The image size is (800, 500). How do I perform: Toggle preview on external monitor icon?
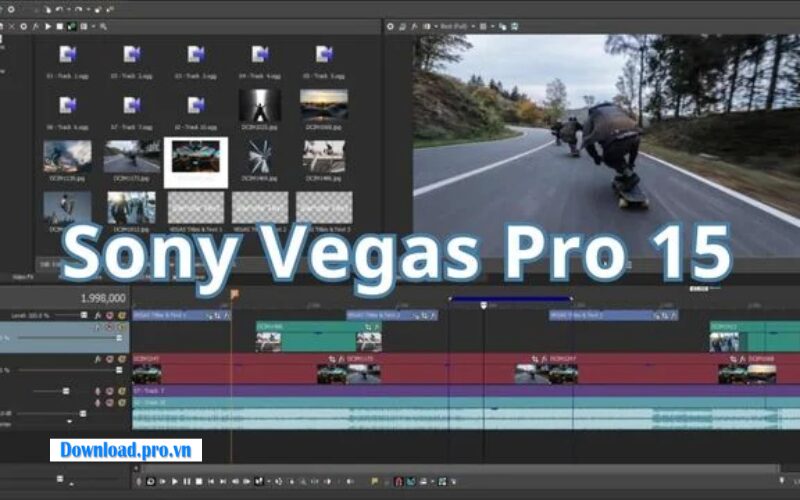click(402, 27)
